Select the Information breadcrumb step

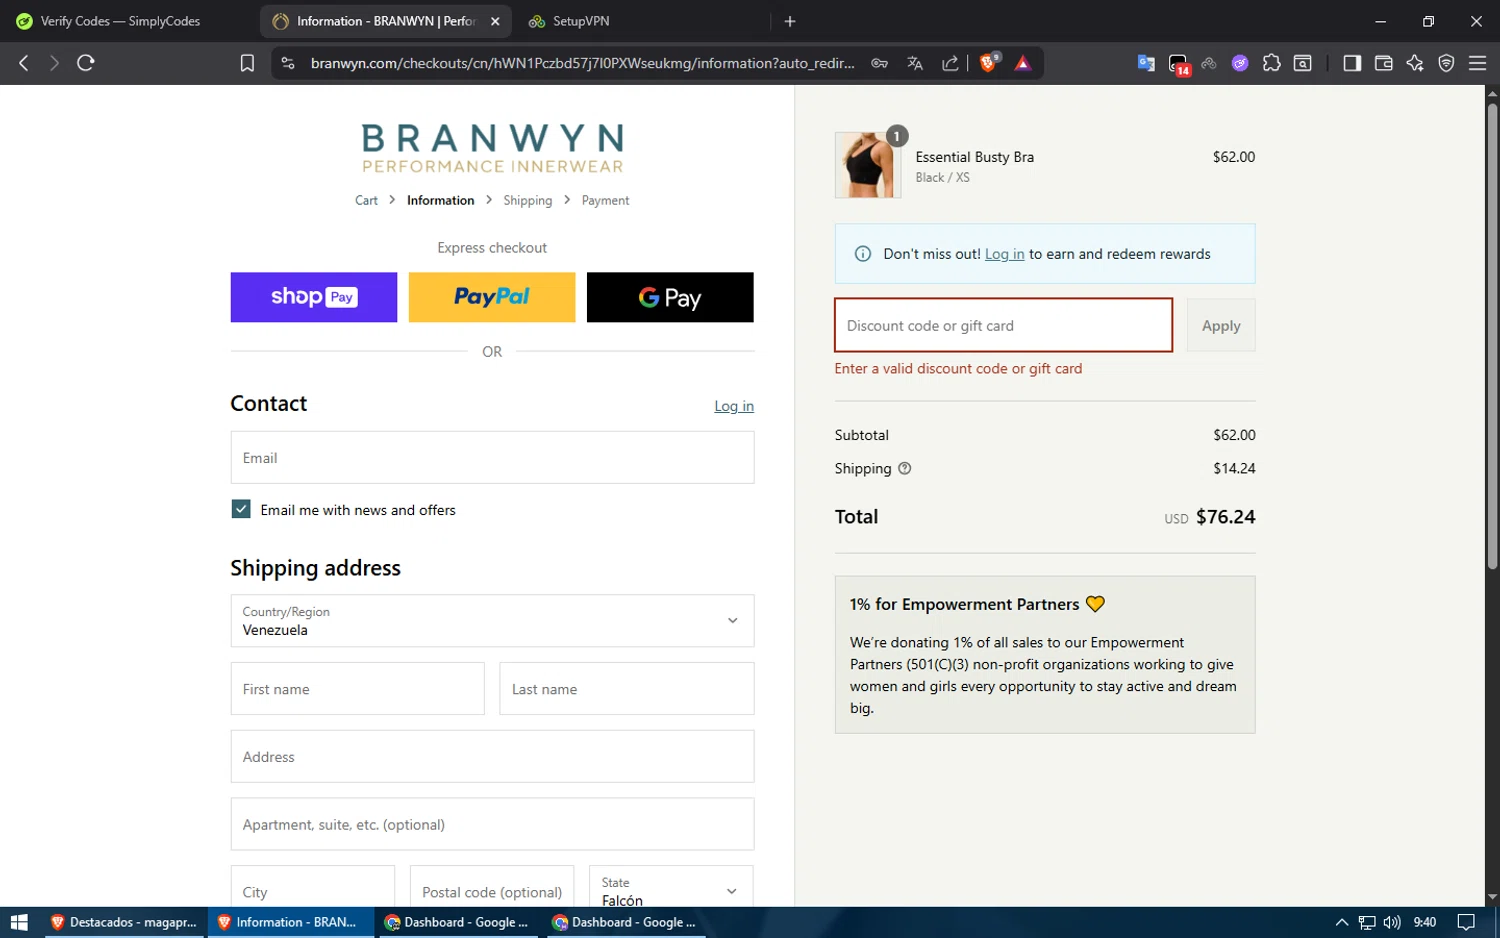[x=440, y=200]
